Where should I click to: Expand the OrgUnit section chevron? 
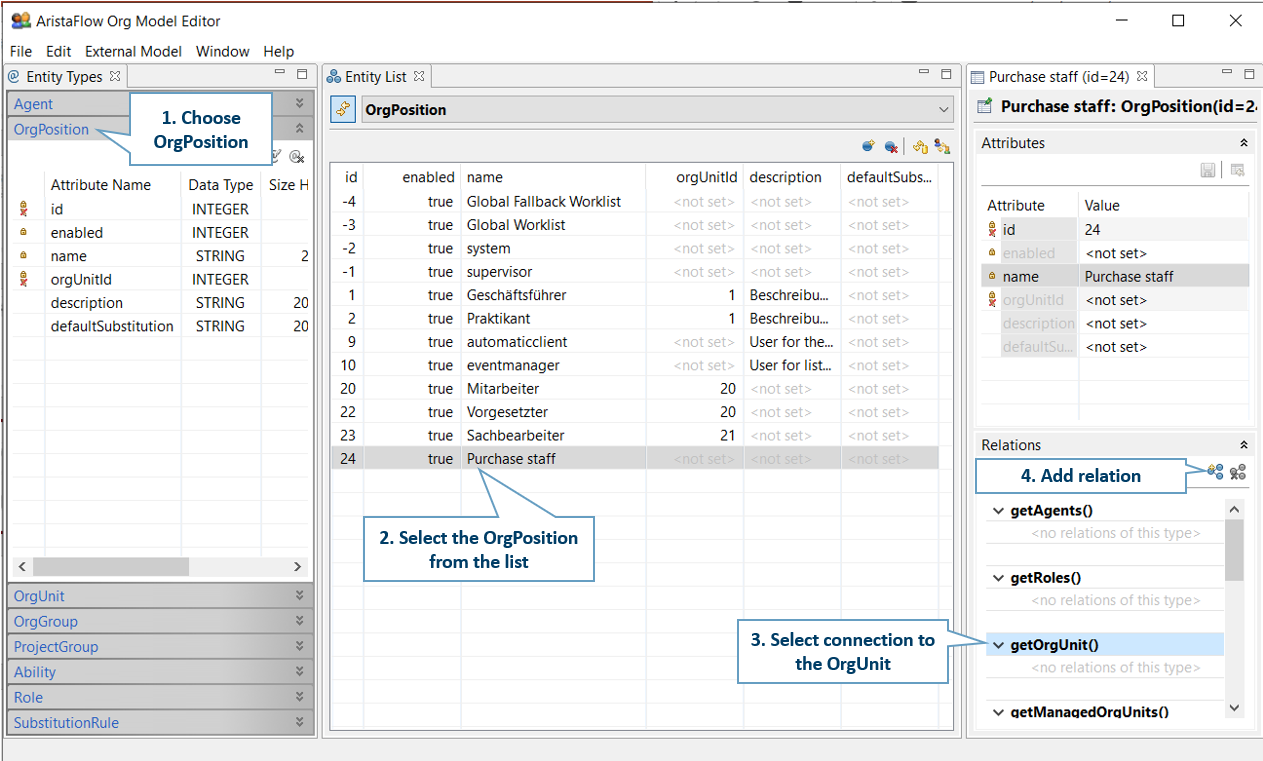coord(299,596)
